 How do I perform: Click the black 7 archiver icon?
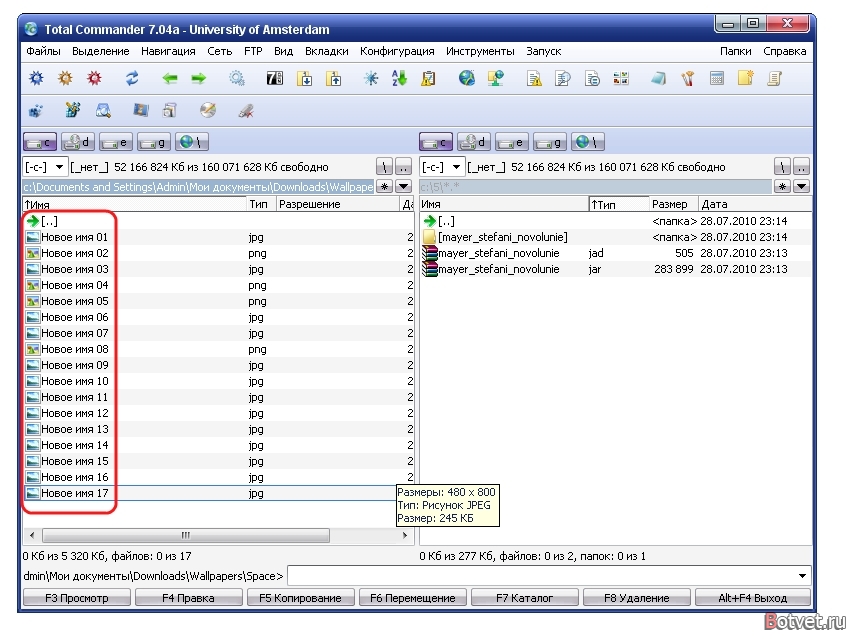274,78
